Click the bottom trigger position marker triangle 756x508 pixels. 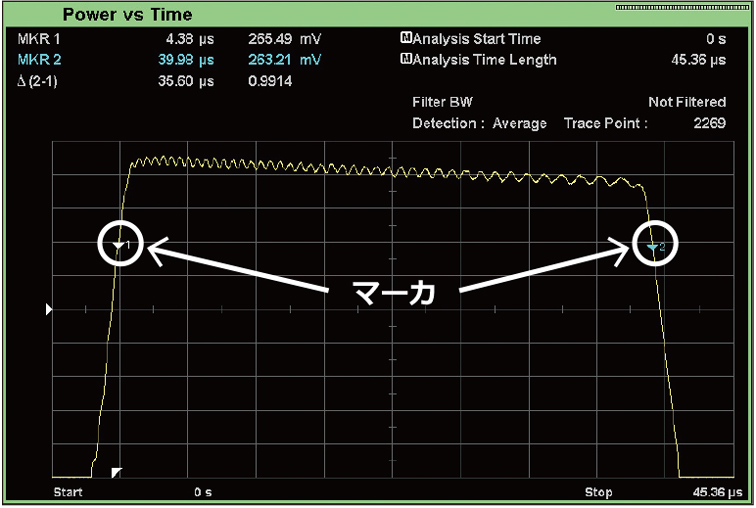(x=117, y=472)
